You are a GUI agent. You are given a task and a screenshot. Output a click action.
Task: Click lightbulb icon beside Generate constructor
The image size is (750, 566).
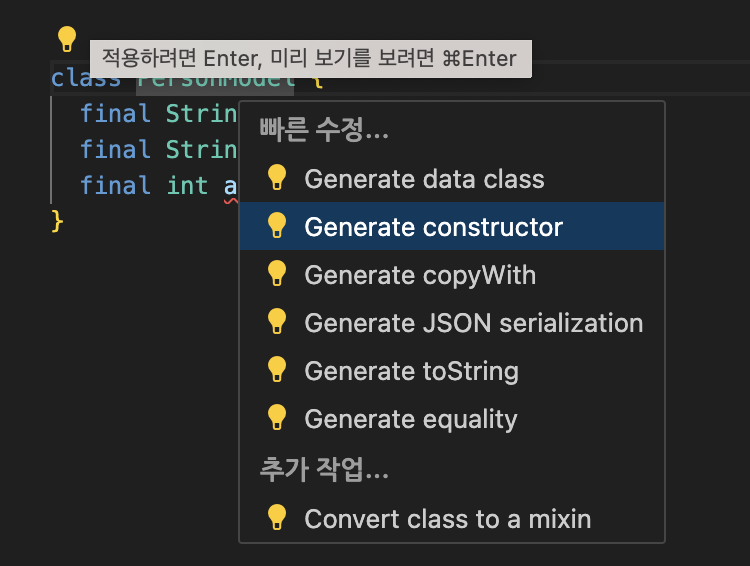coord(277,225)
